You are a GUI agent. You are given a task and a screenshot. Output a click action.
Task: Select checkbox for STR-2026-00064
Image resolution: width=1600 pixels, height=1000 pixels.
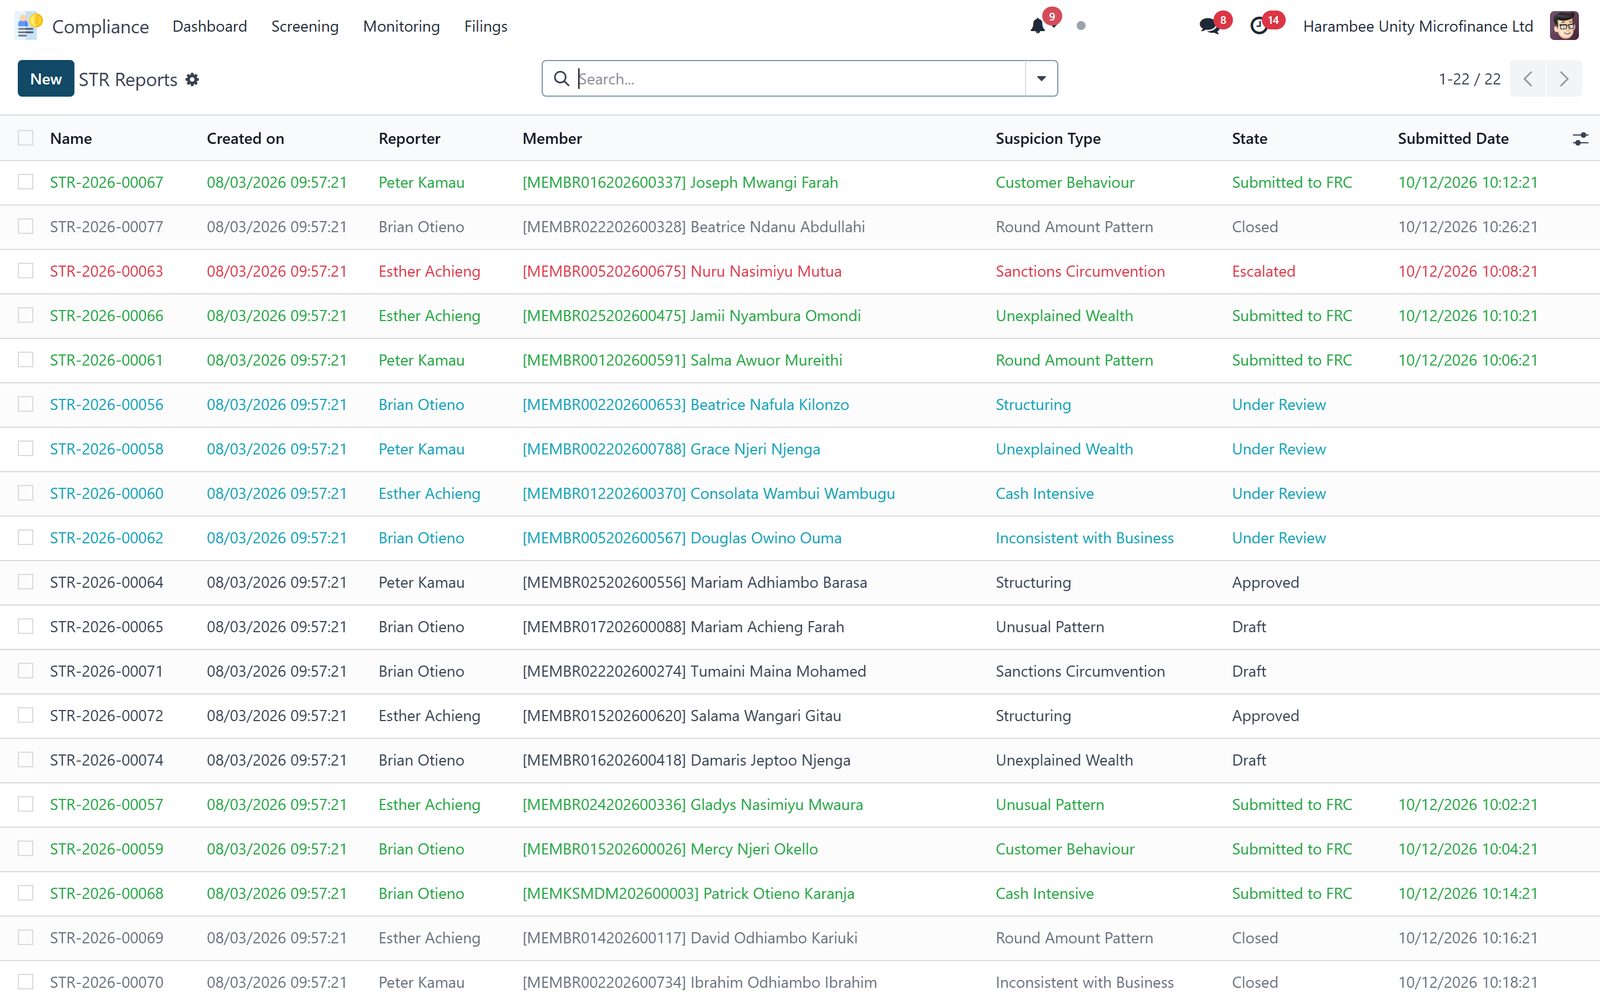[26, 582]
